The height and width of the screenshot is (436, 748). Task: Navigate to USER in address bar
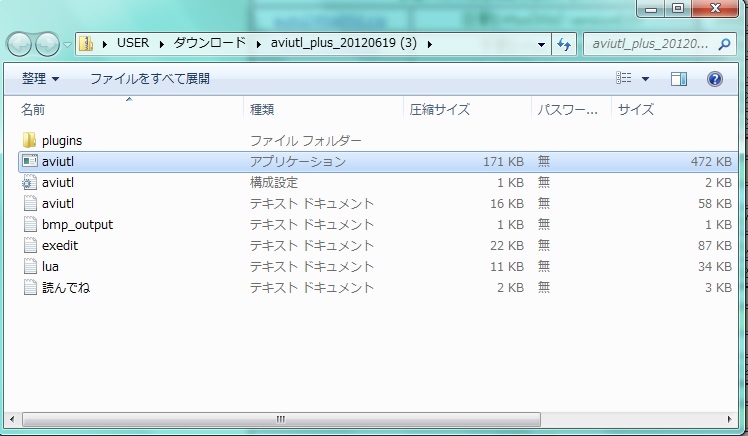pyautogui.click(x=133, y=43)
